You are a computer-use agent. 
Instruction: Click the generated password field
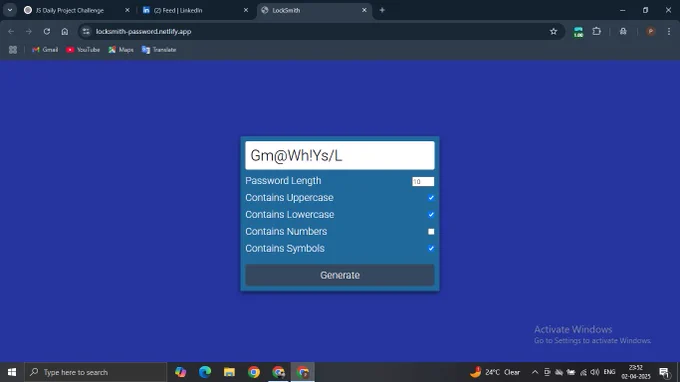[x=340, y=155]
